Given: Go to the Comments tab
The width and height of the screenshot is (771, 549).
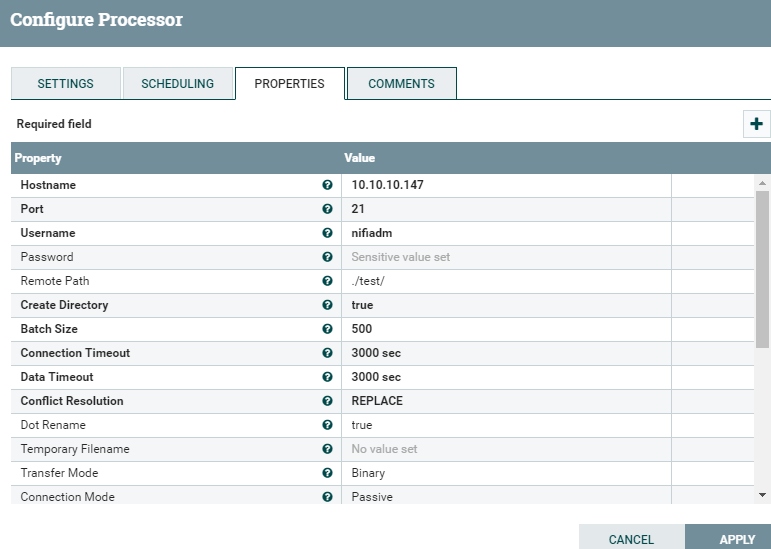Looking at the screenshot, I should [401, 84].
